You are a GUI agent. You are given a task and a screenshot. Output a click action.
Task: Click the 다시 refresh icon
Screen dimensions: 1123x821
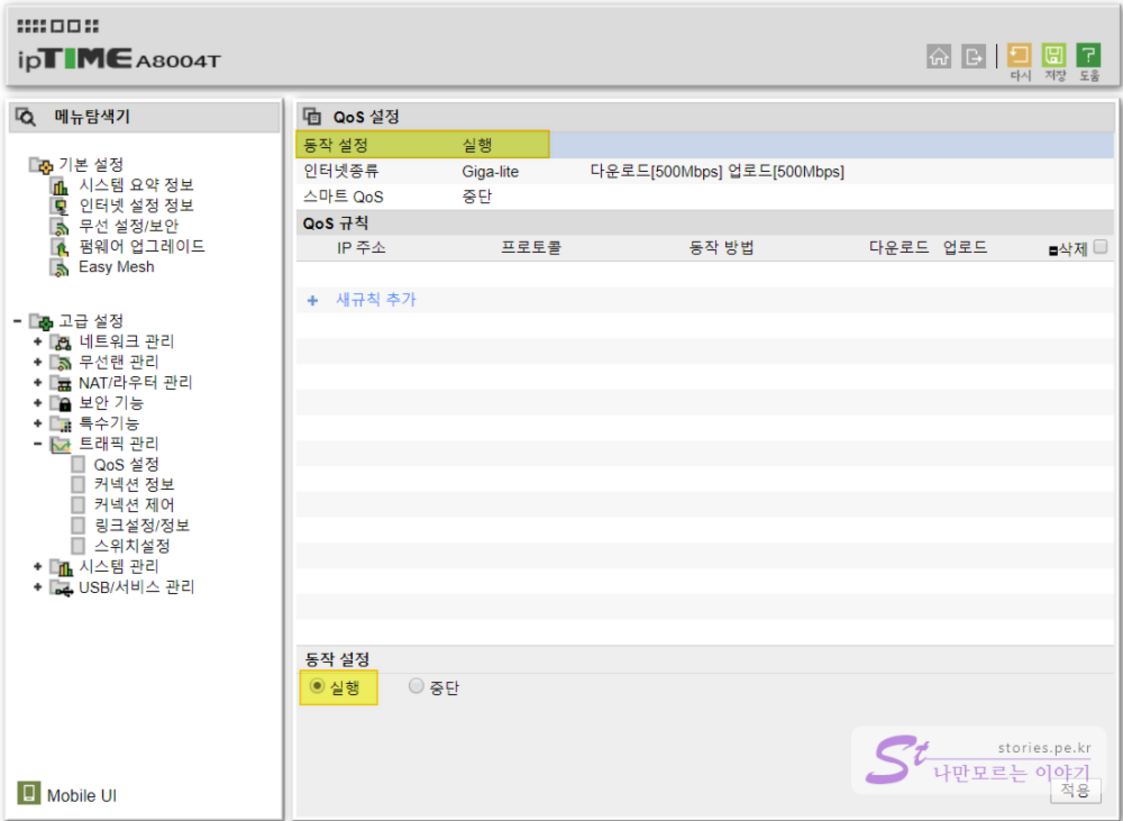point(1019,56)
